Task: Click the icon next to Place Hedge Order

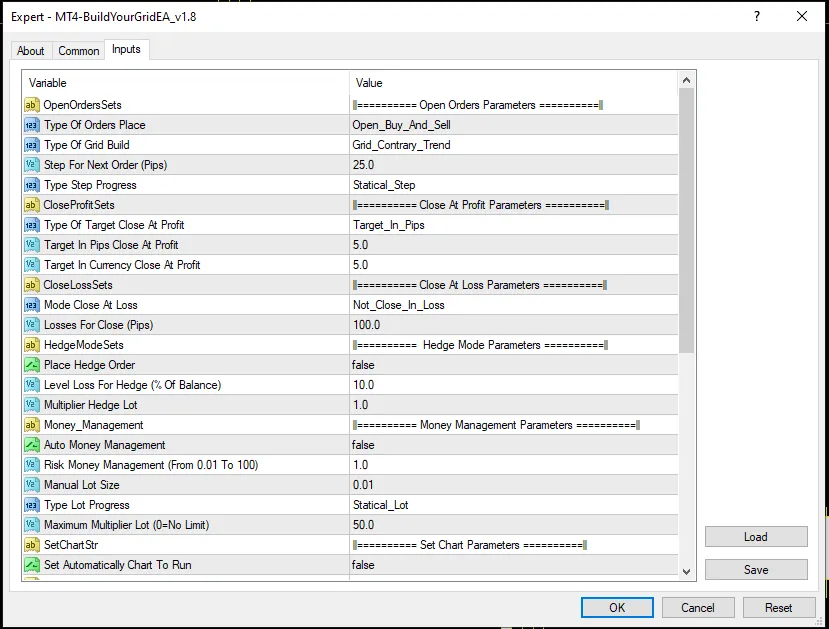Action: tap(31, 365)
